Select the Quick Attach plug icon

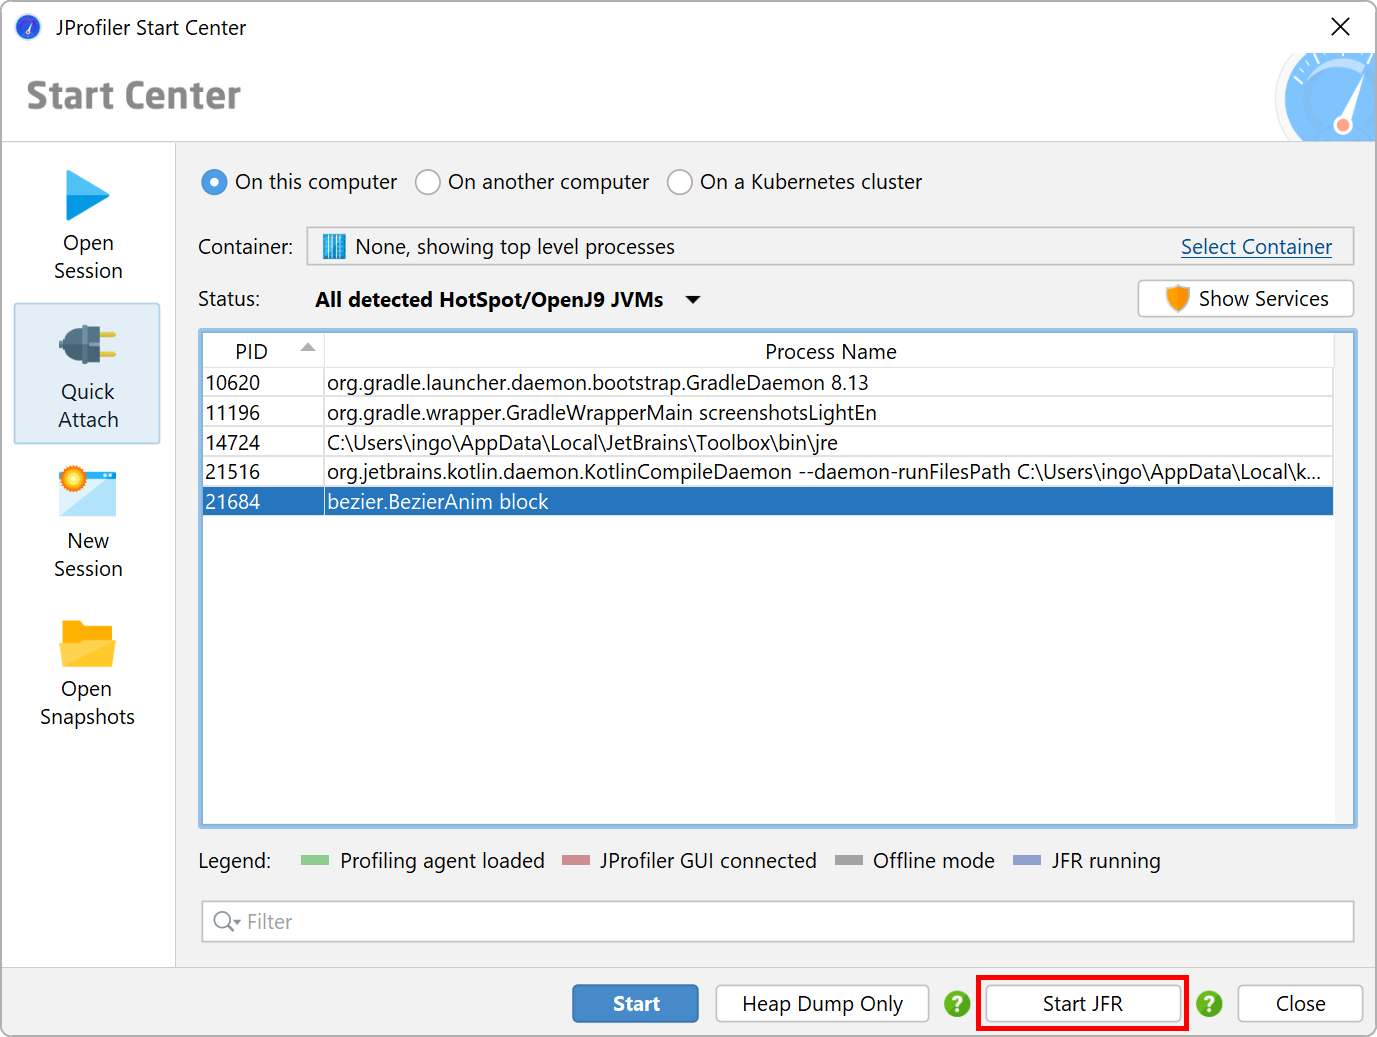(88, 345)
